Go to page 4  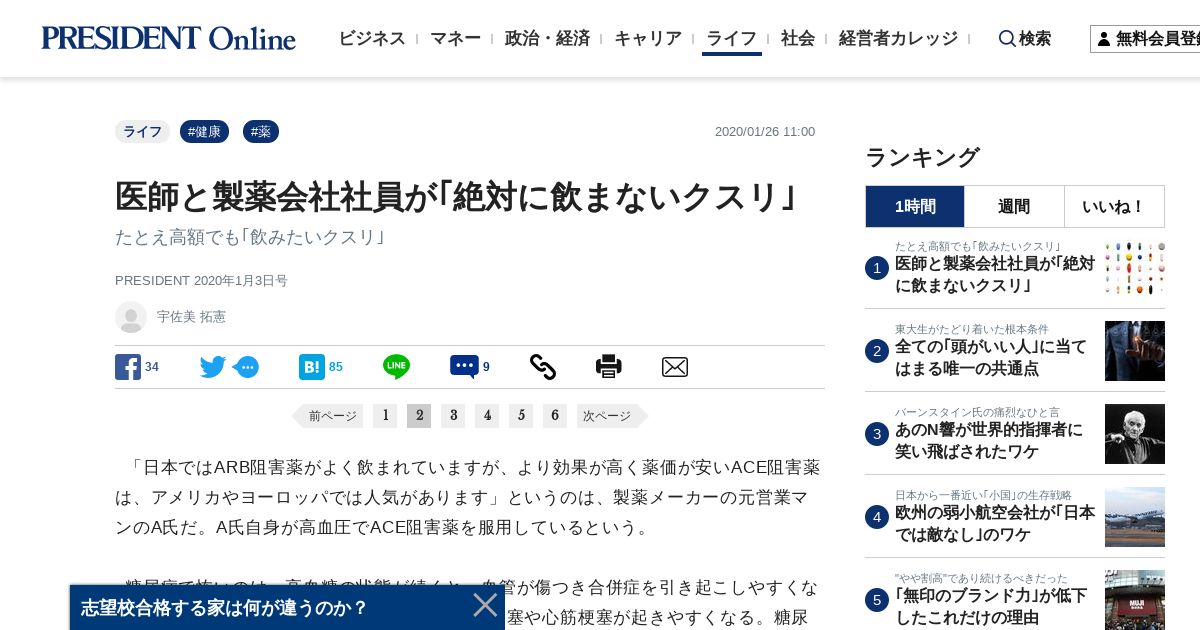[487, 416]
